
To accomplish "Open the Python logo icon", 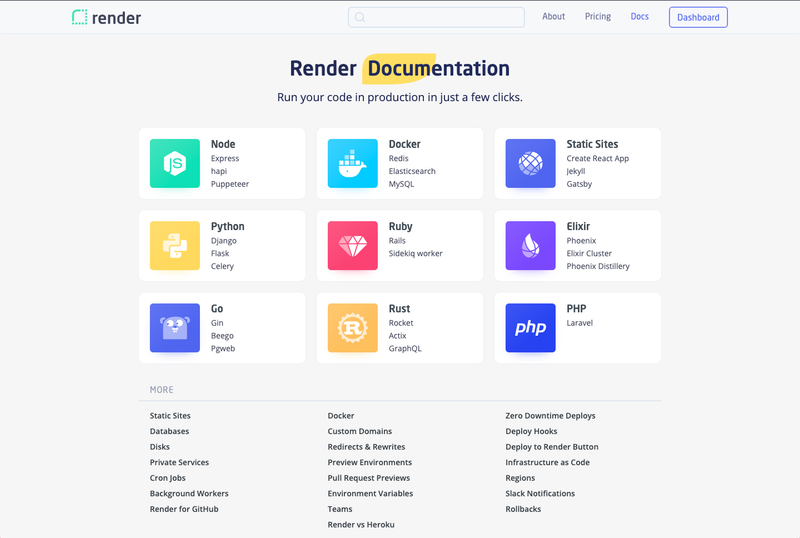I will [175, 246].
